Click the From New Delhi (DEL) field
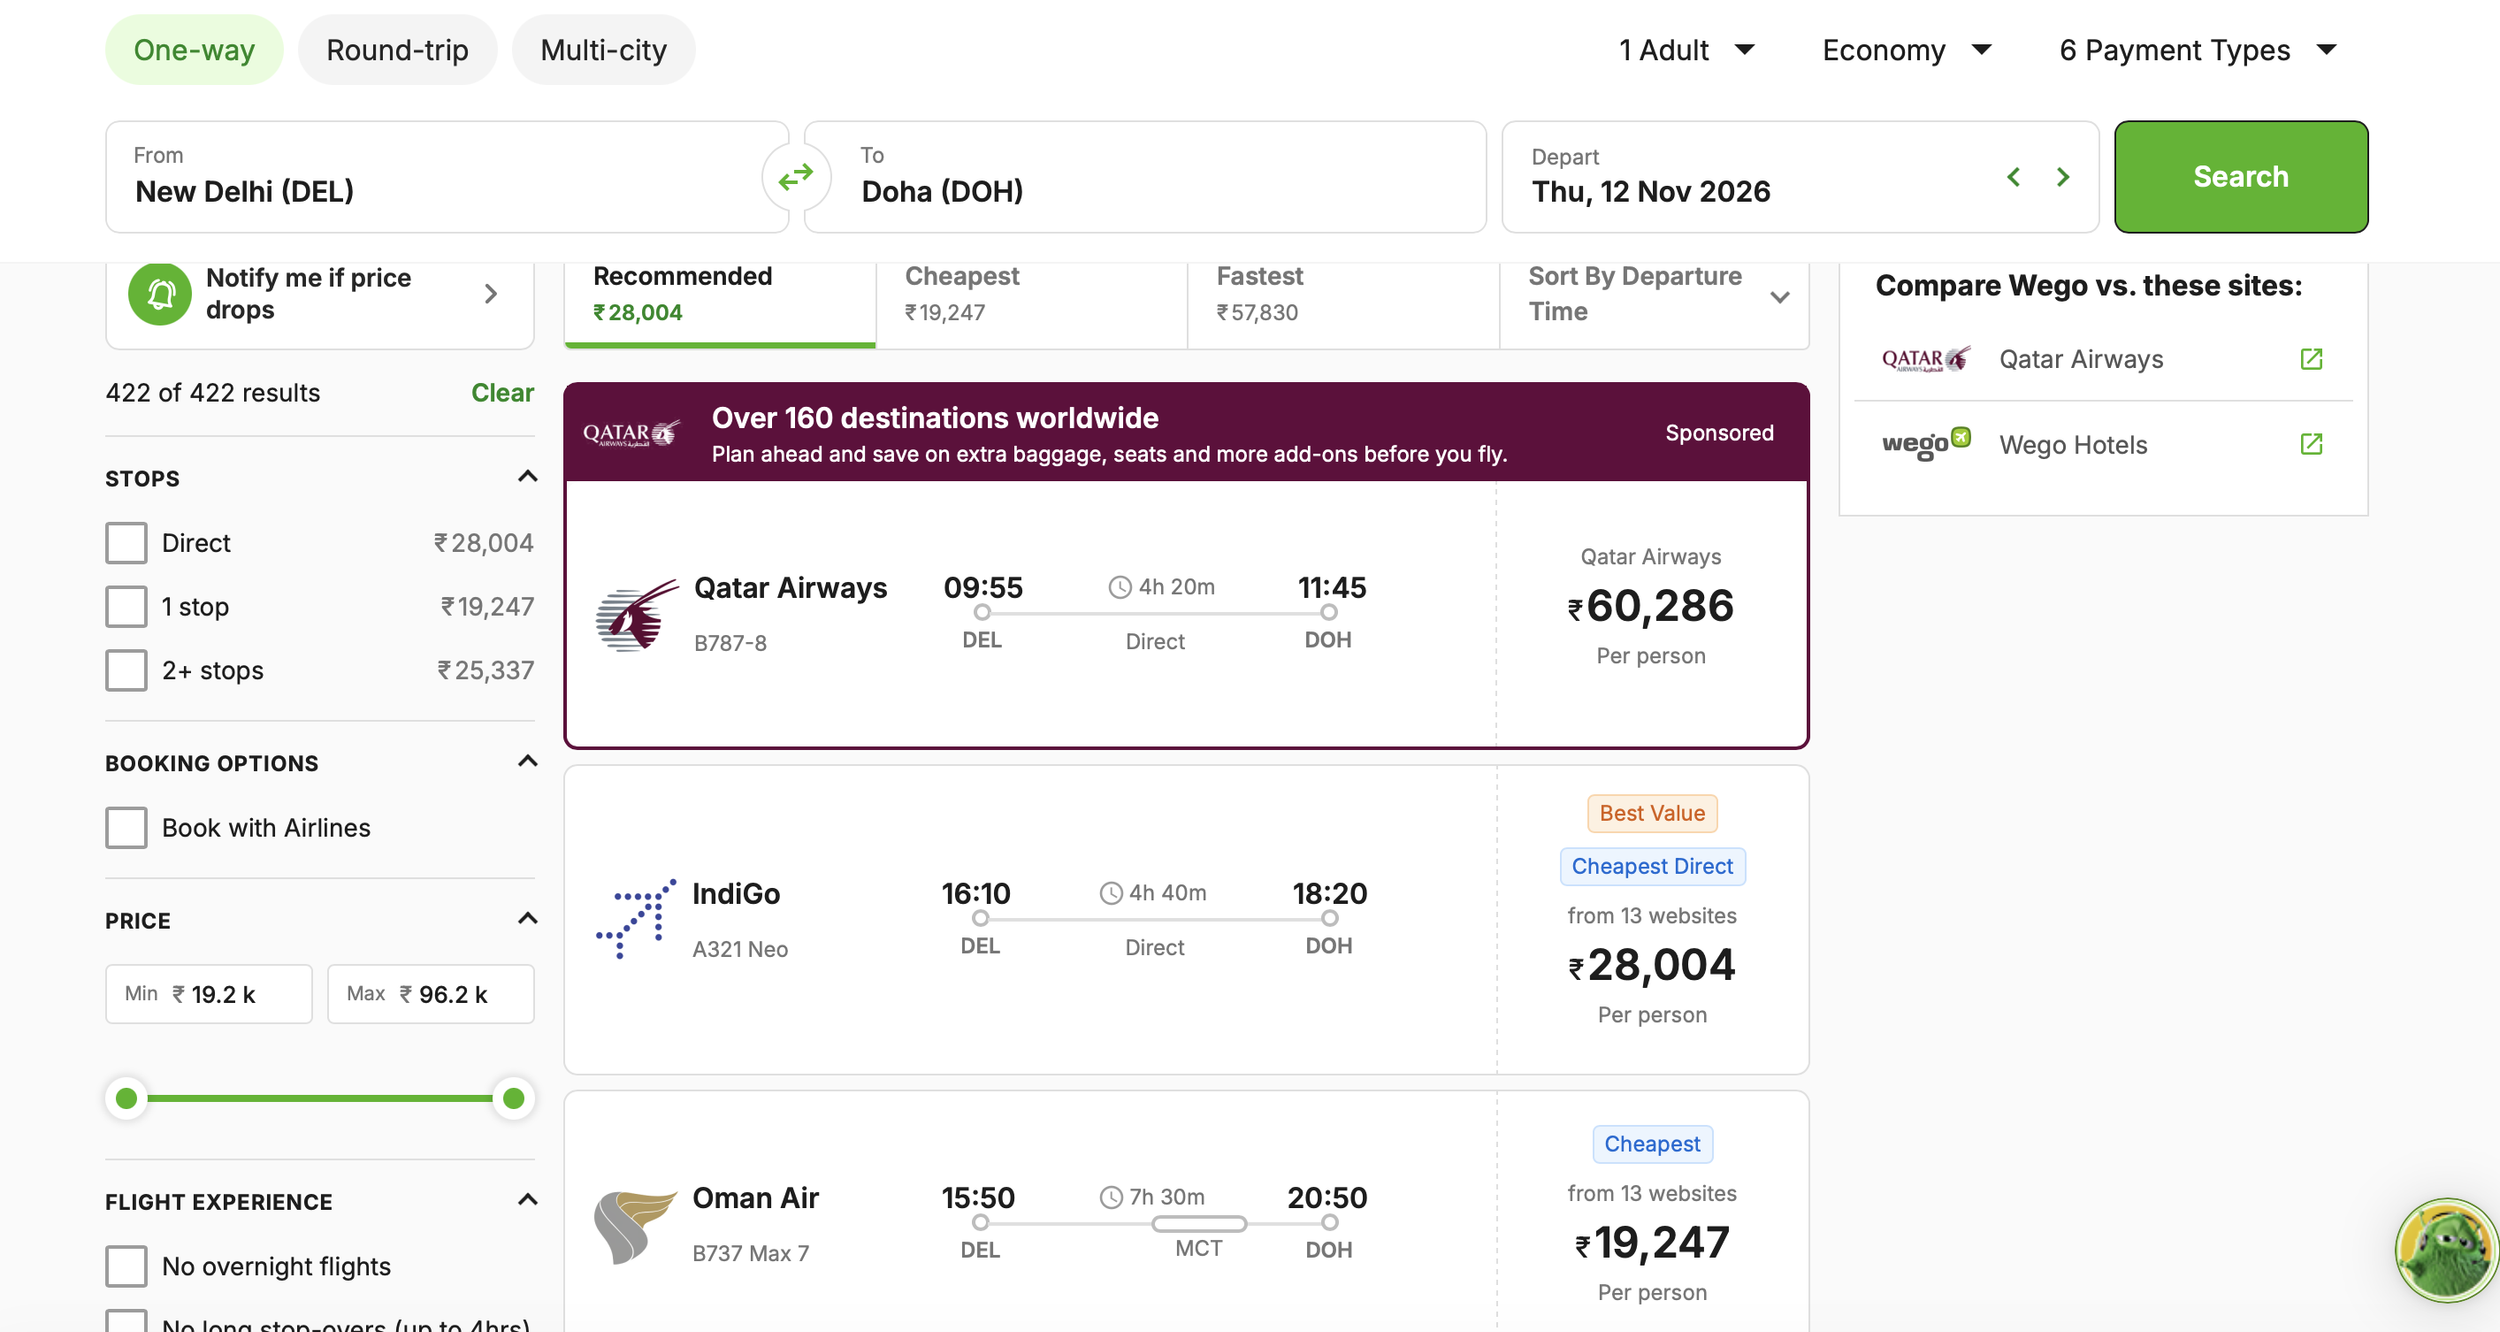Viewport: 2500px width, 1332px height. [x=447, y=177]
